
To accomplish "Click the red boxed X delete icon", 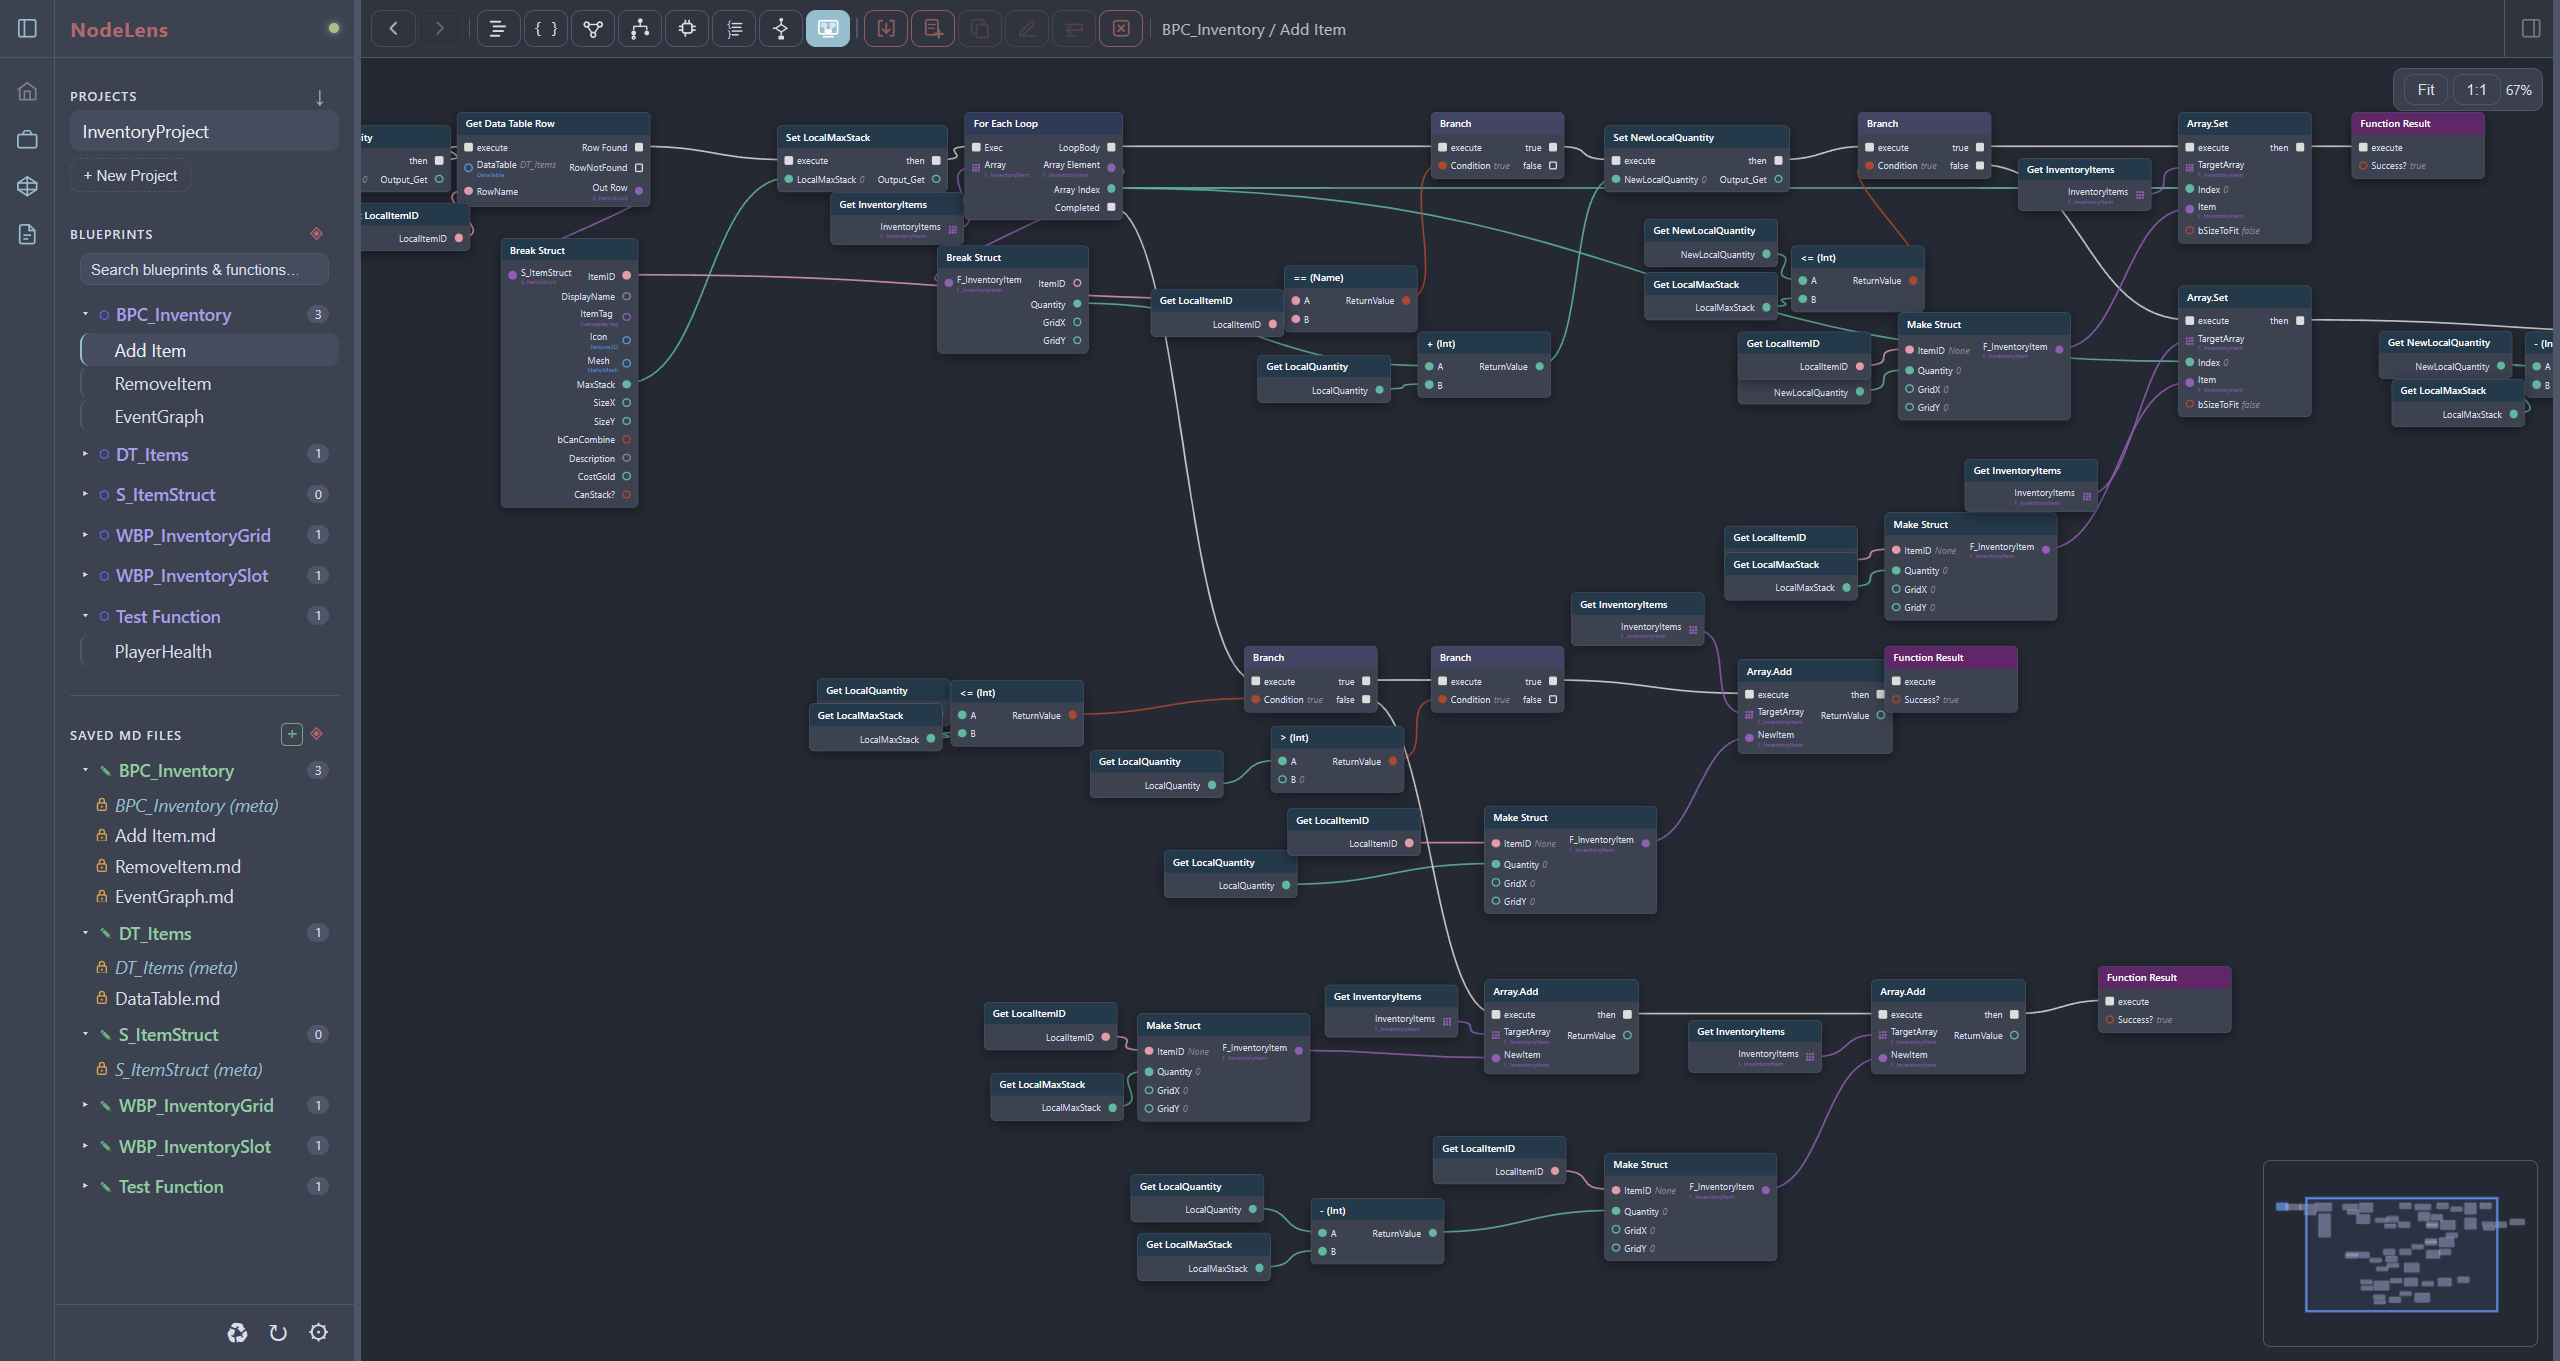I will (1121, 29).
